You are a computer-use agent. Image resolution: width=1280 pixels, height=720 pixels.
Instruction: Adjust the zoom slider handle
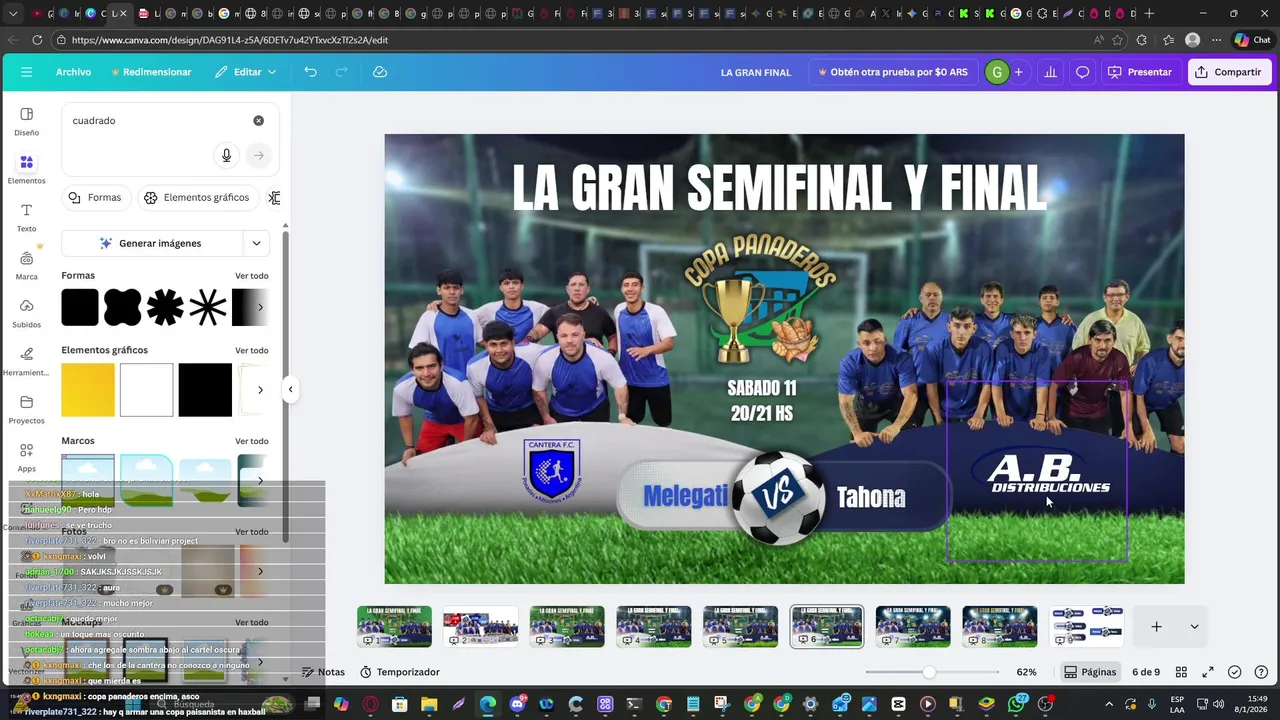929,672
